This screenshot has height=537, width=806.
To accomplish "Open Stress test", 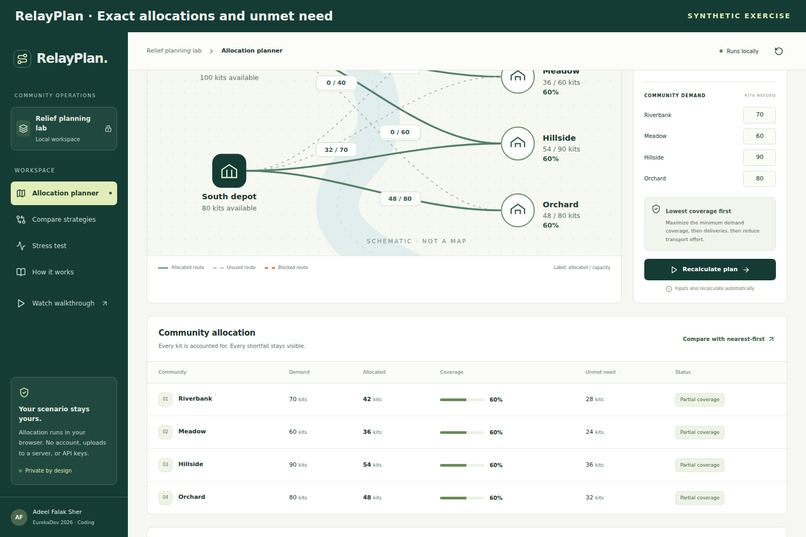I will coord(64,246).
